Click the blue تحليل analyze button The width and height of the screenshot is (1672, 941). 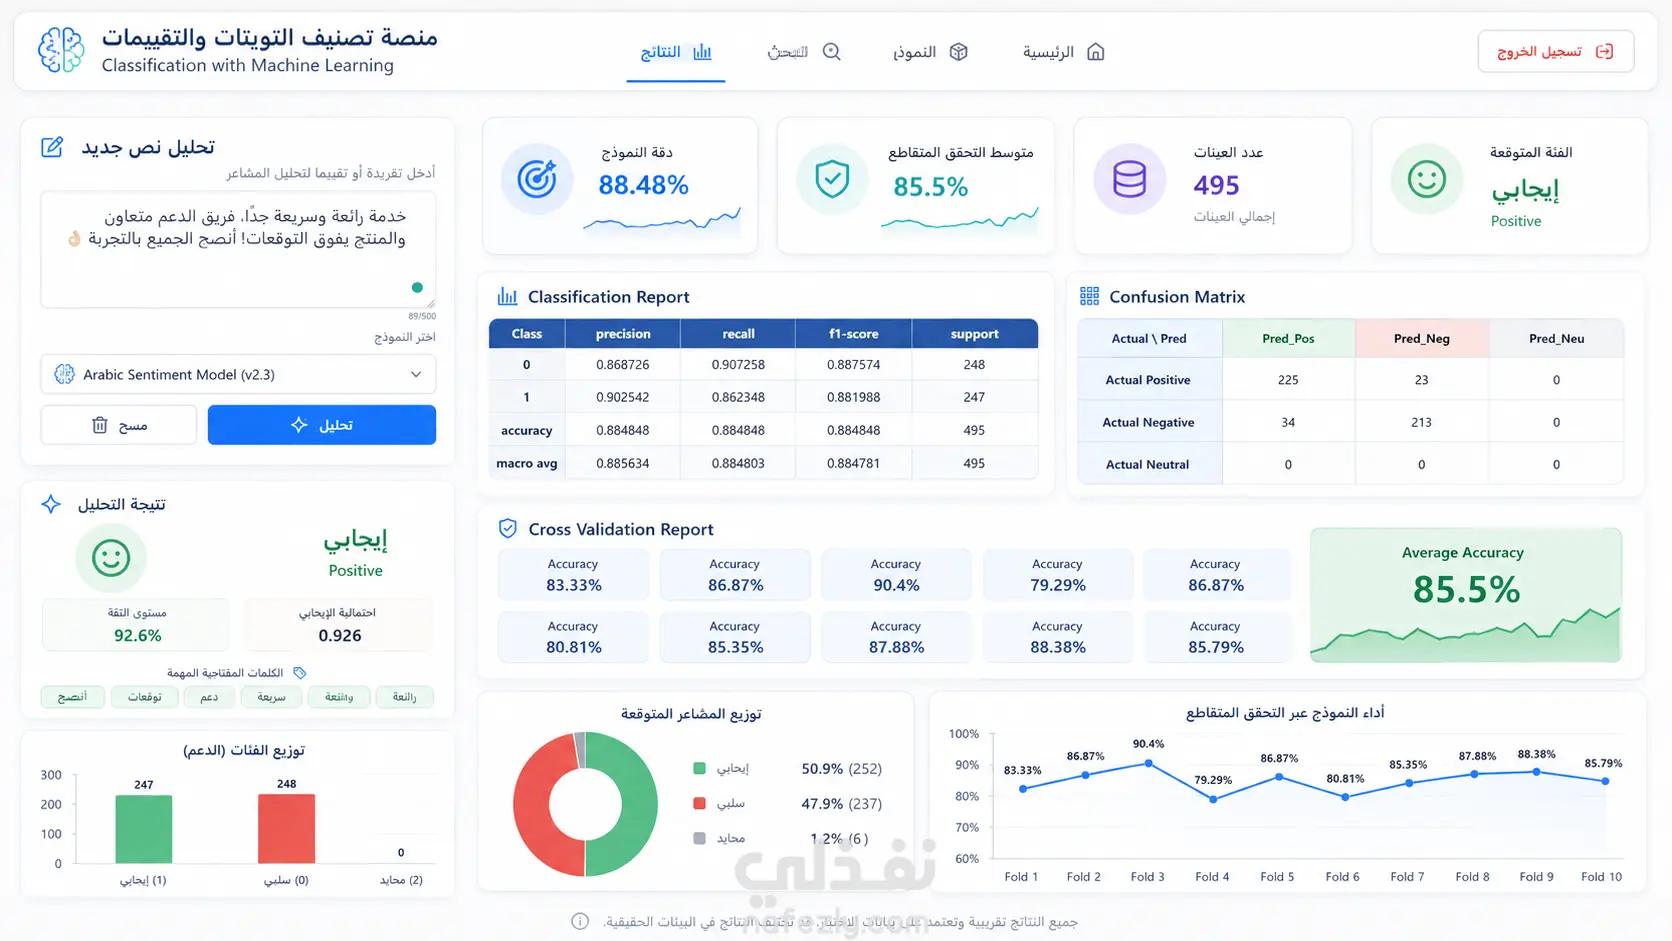[x=322, y=425]
